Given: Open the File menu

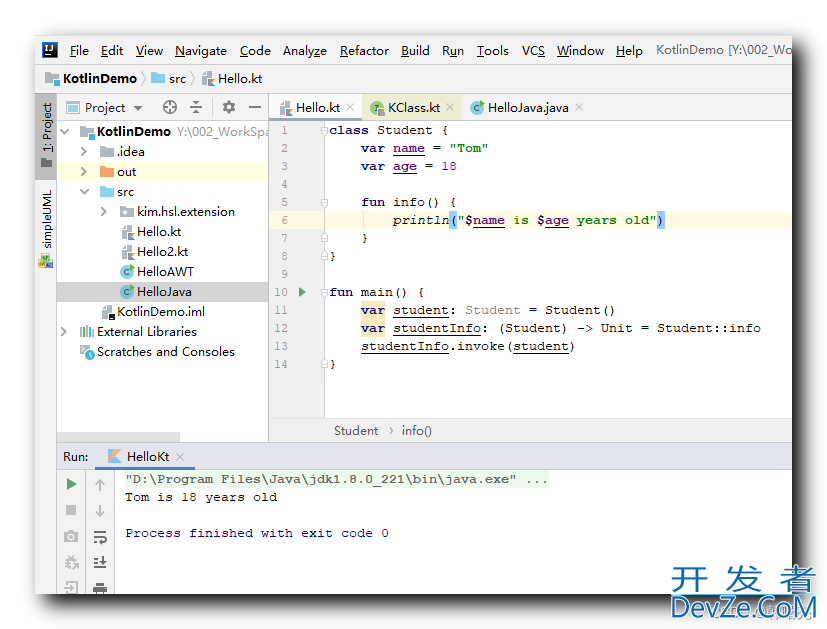Looking at the screenshot, I should (79, 51).
